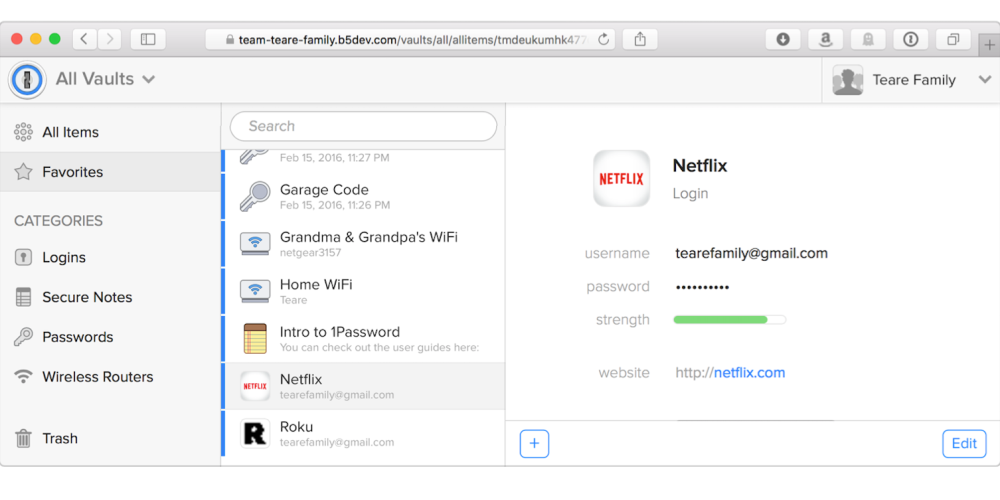The image size is (1000, 500).
Task: Reload the page with the refresh icon
Action: (604, 39)
